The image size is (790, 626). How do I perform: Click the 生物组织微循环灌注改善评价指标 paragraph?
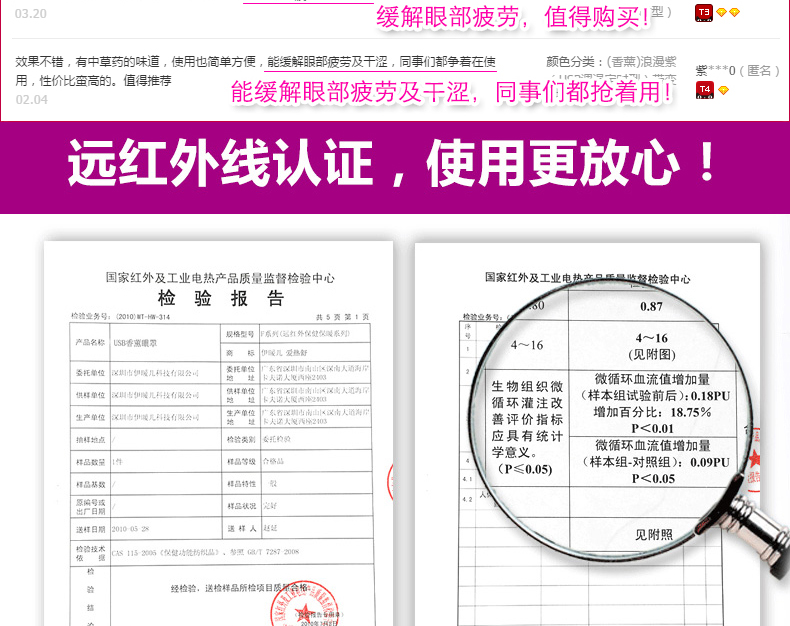tap(528, 419)
